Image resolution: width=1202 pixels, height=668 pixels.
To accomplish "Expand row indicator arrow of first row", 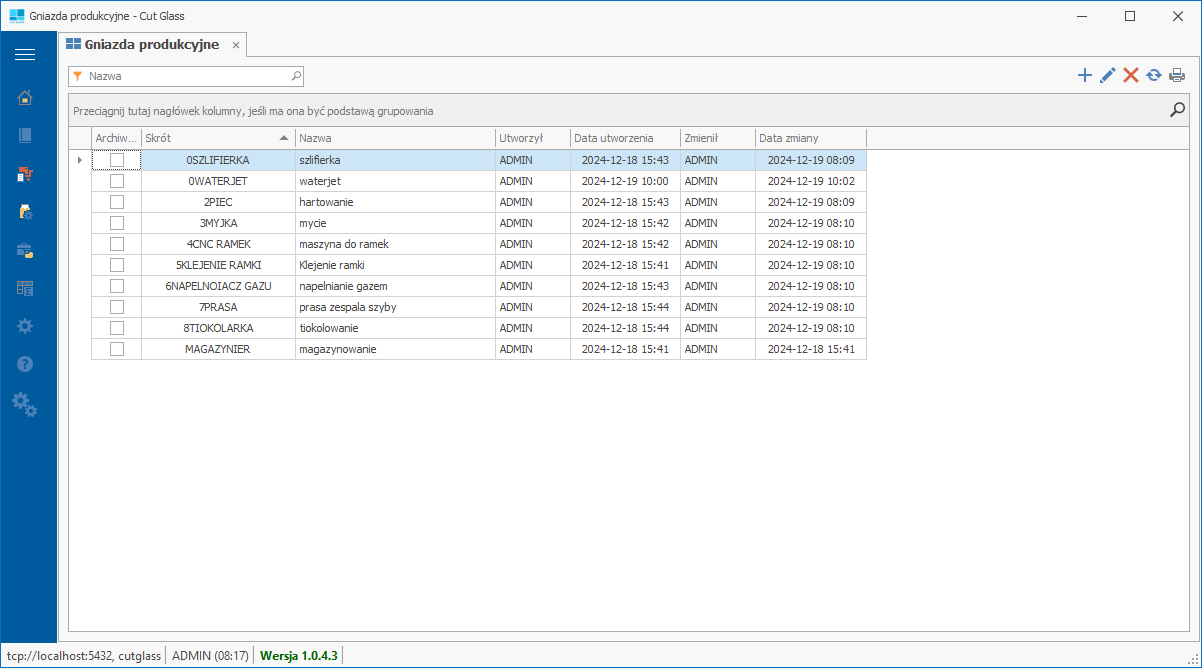I will coord(79,160).
